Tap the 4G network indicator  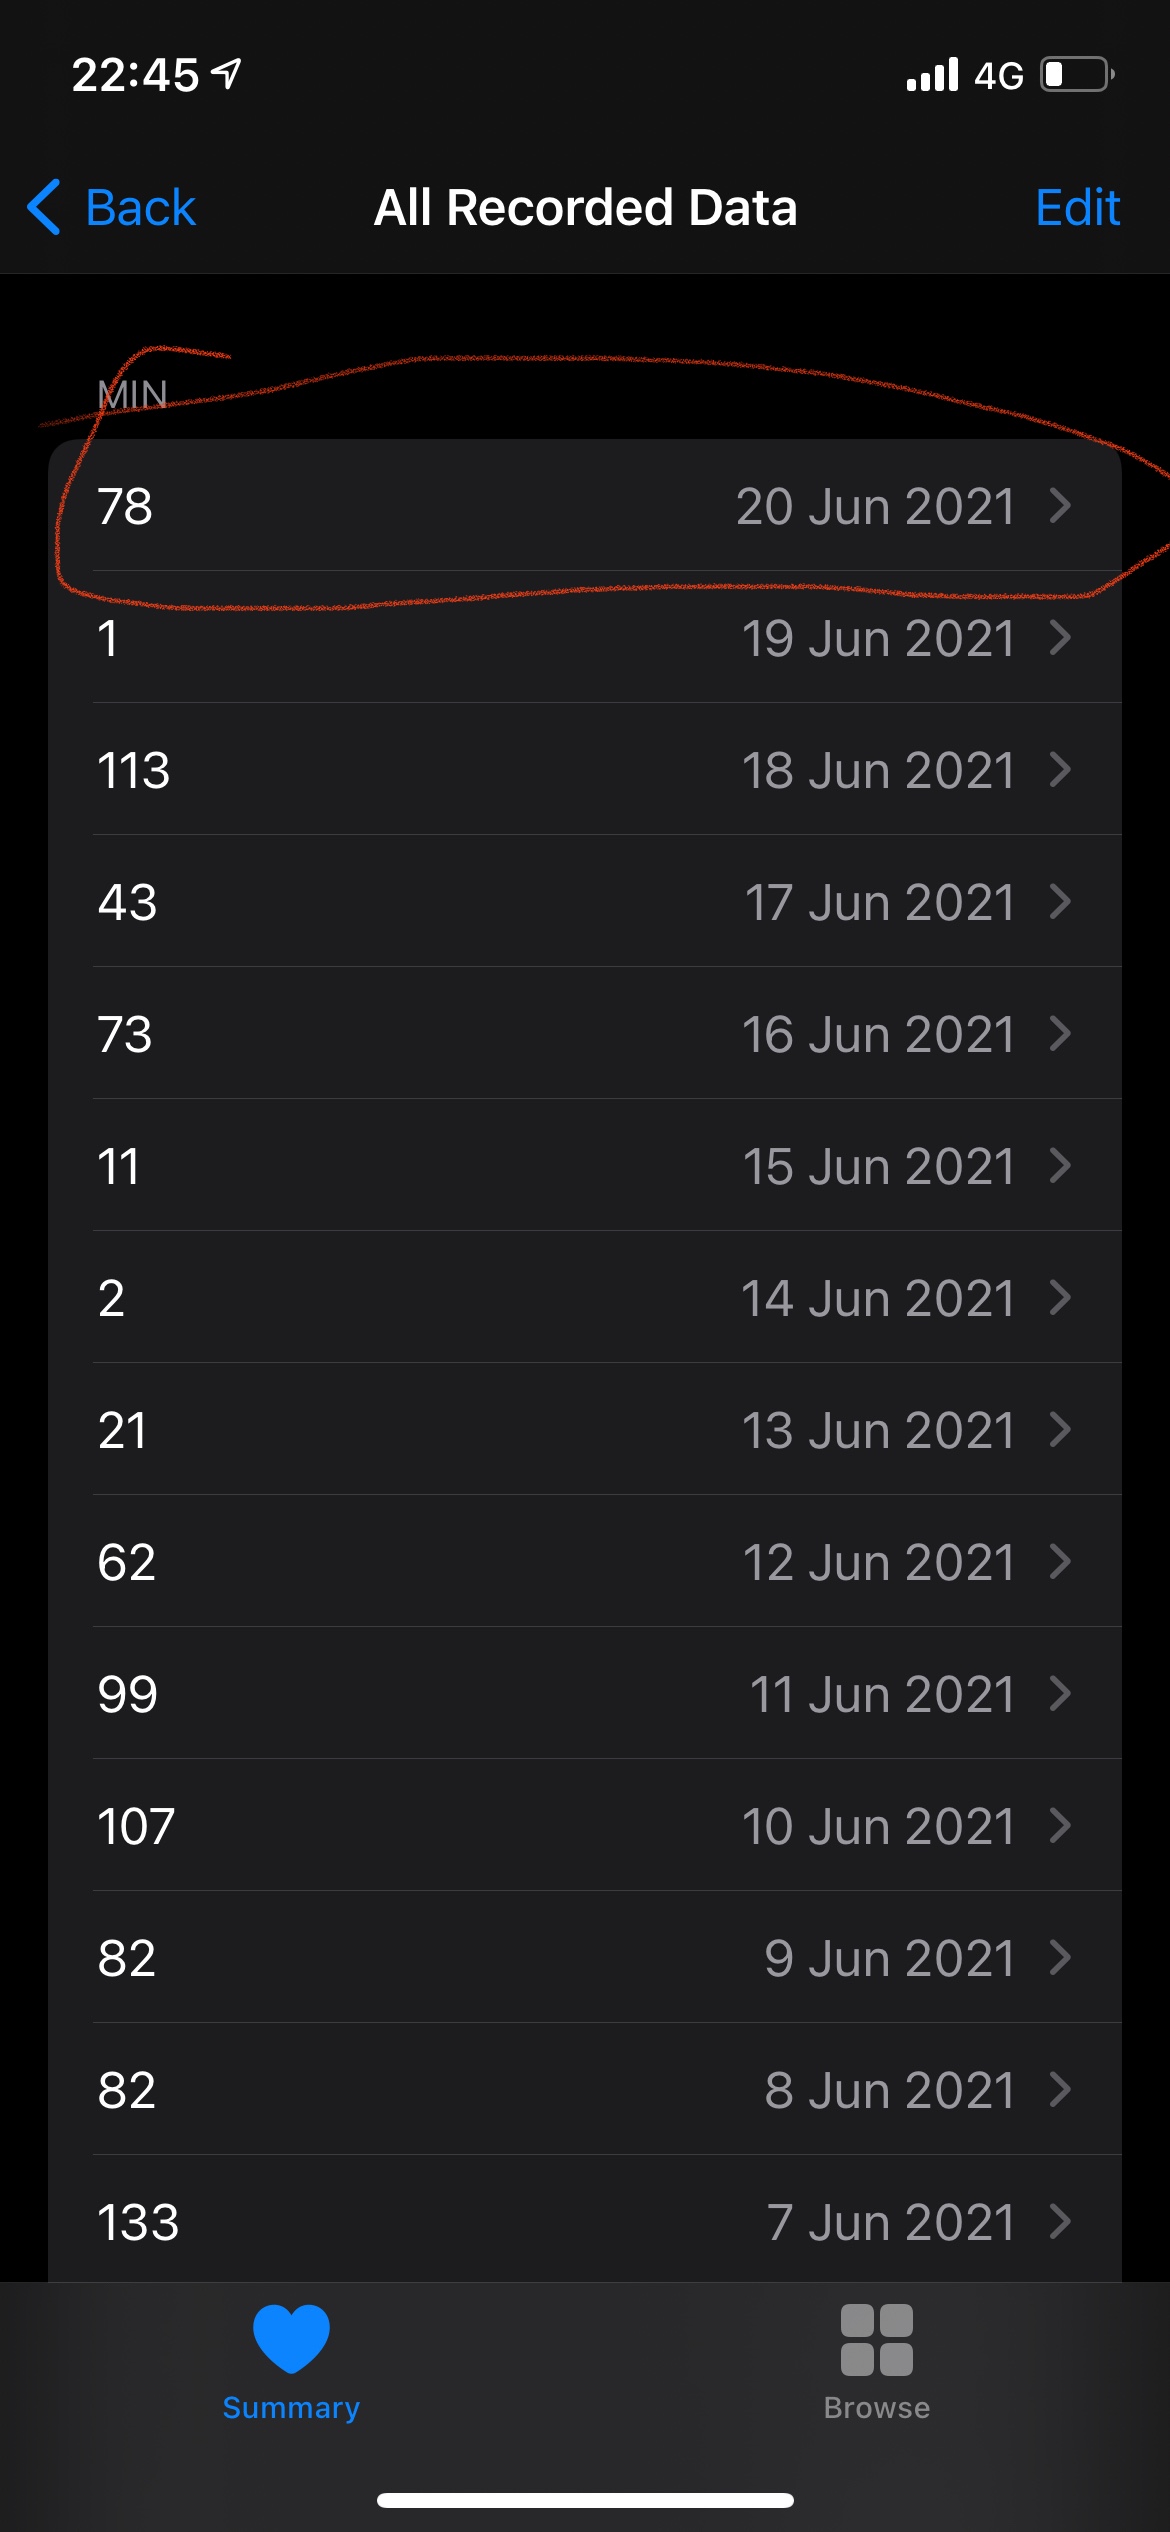pyautogui.click(x=998, y=76)
